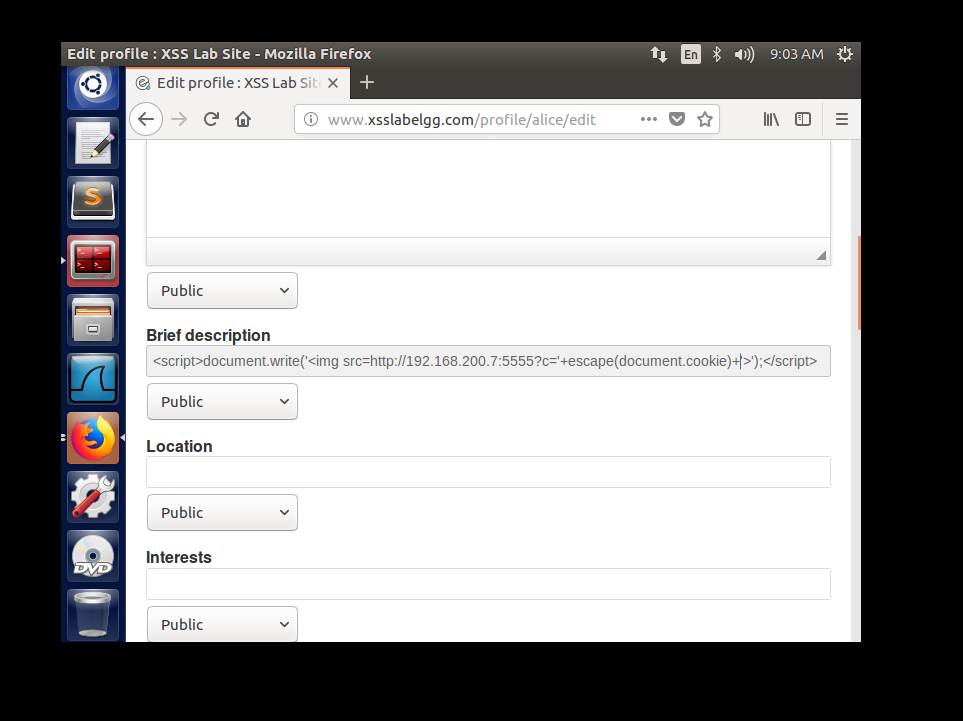Image resolution: width=963 pixels, height=721 pixels.
Task: Expand Public dropdown under Interests
Action: pos(222,624)
